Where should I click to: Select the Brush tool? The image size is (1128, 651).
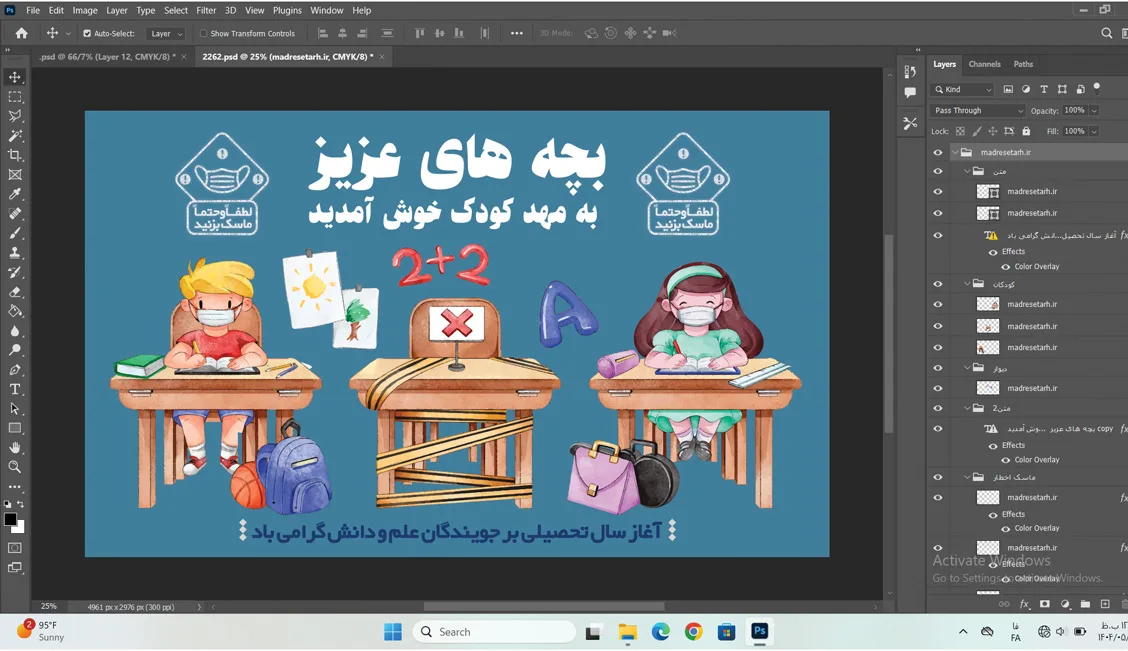click(14, 233)
